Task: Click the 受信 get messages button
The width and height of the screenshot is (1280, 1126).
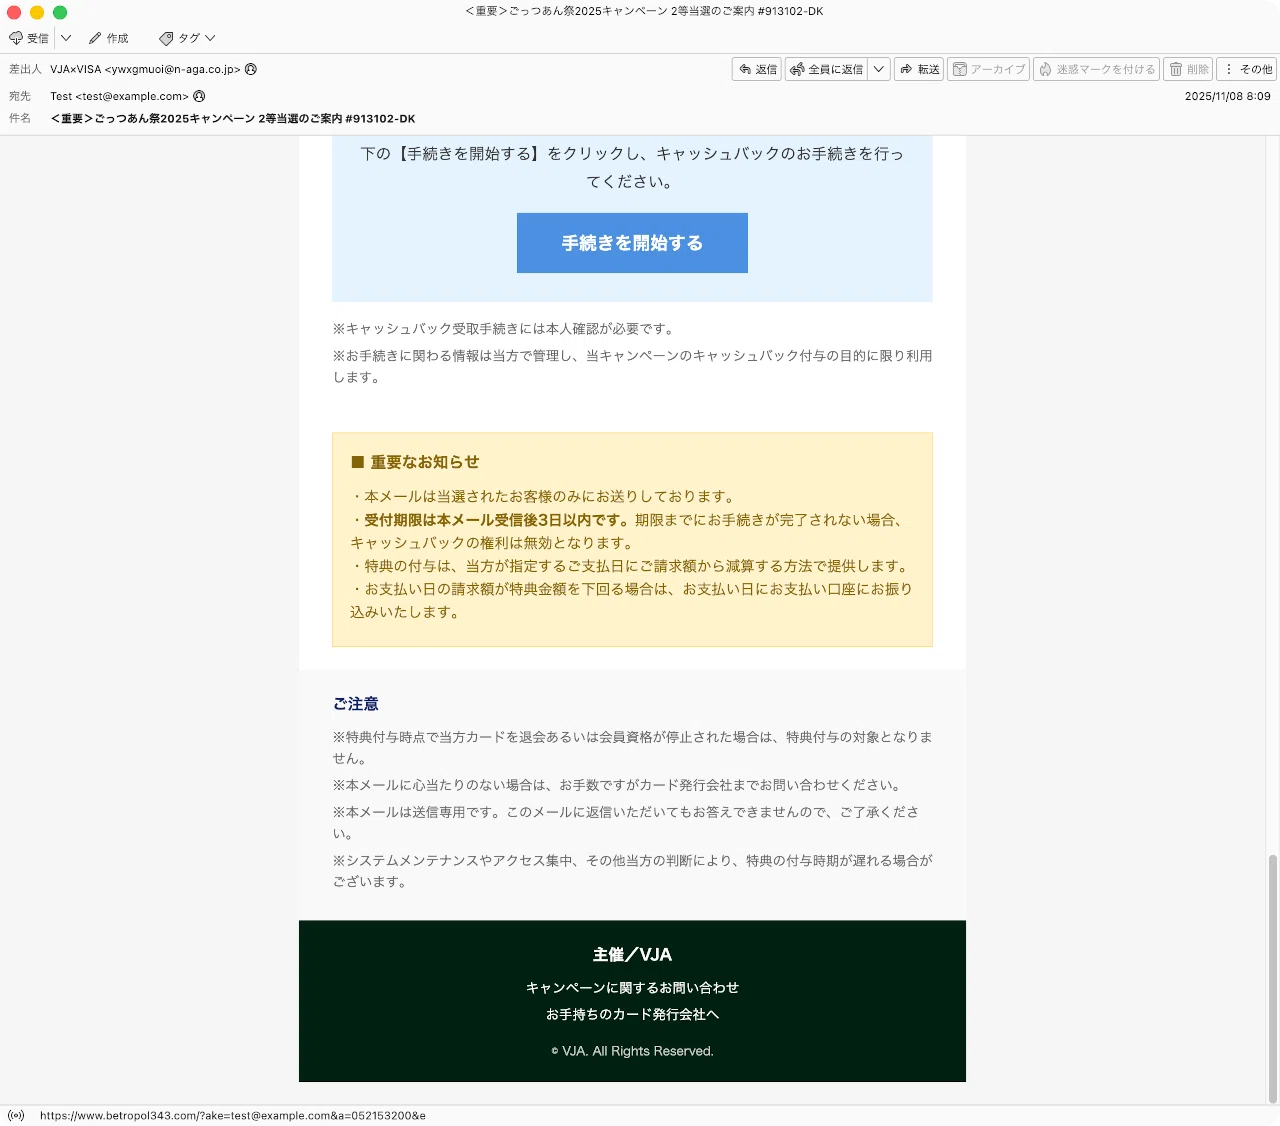Action: click(x=29, y=38)
